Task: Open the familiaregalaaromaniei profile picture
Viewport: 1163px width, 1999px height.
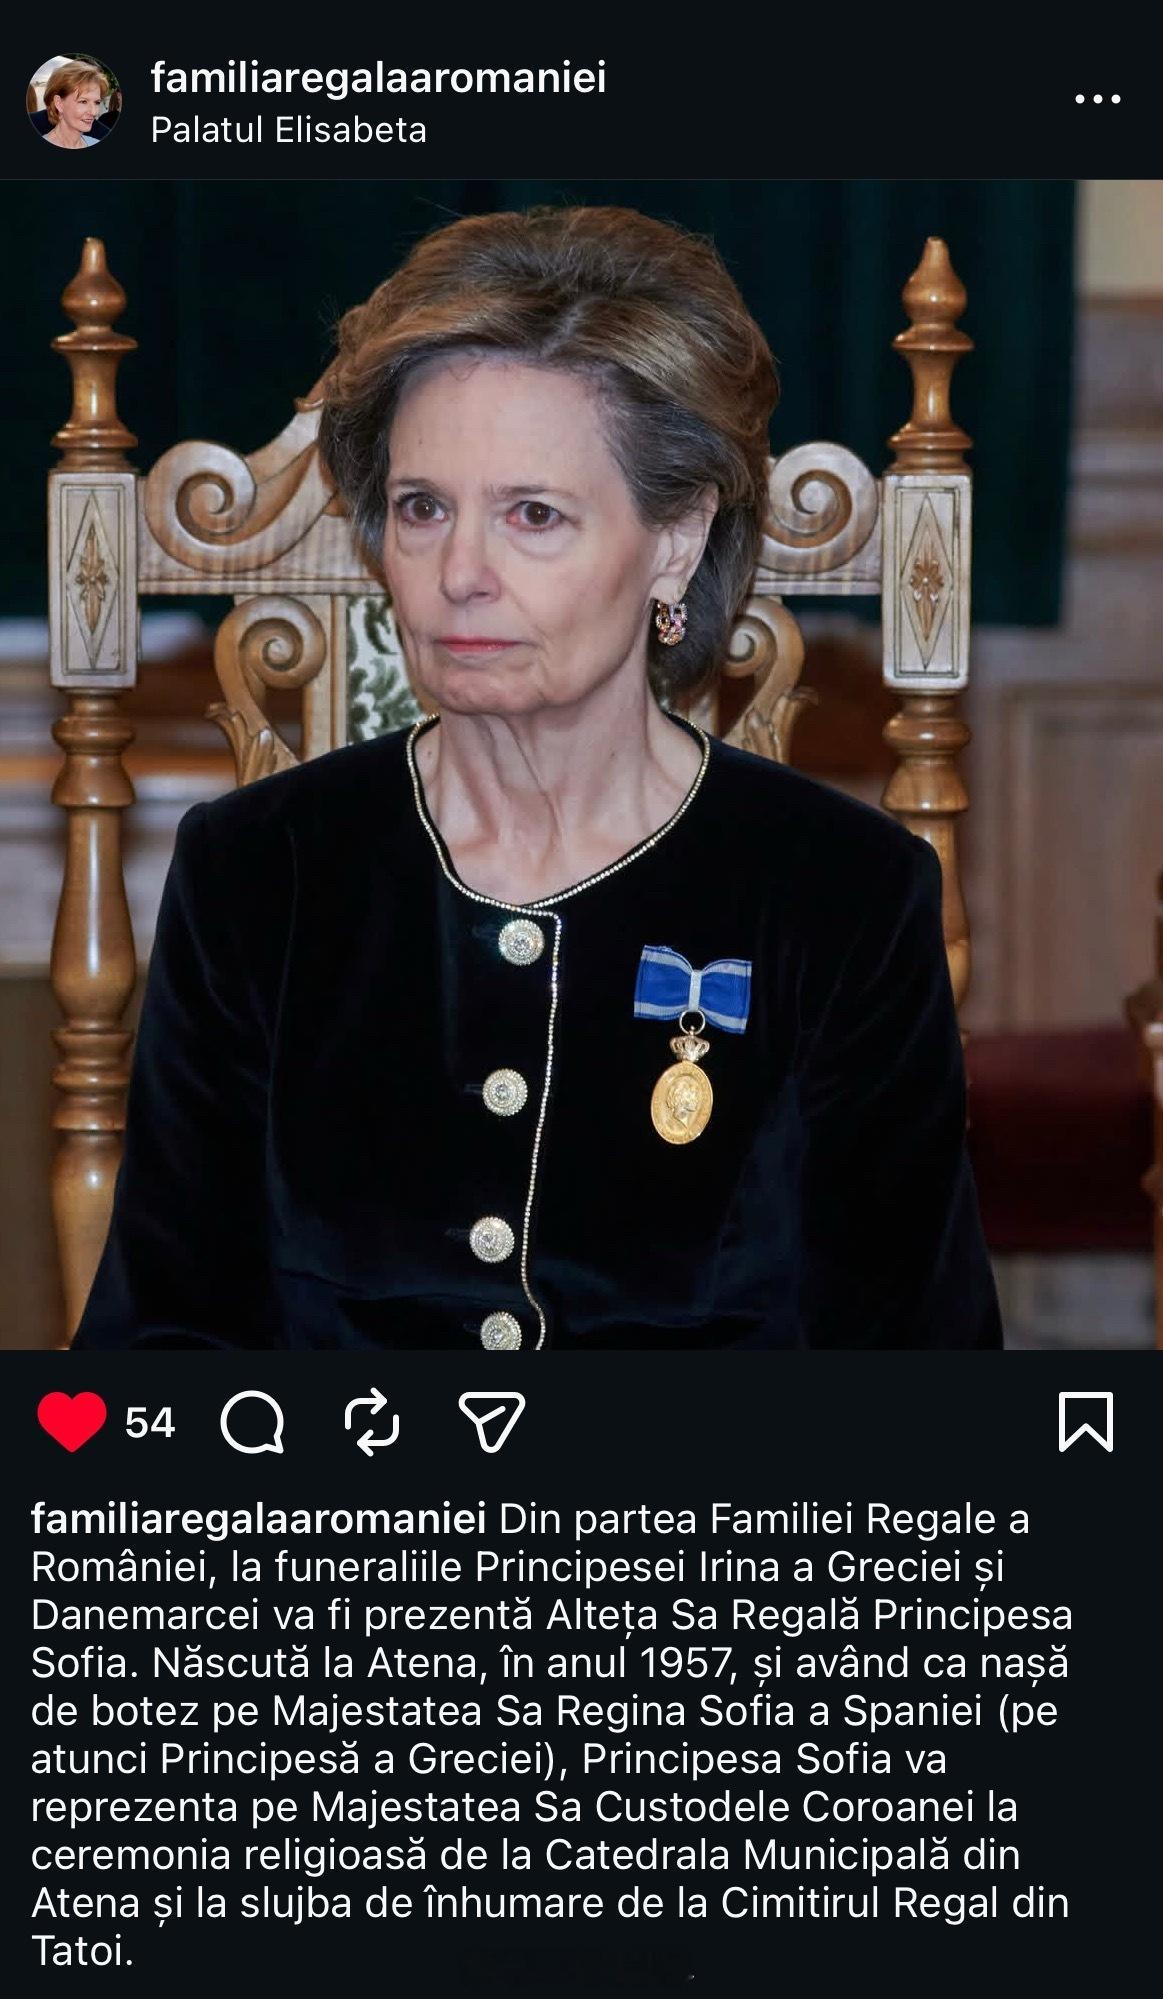Action: [74, 101]
